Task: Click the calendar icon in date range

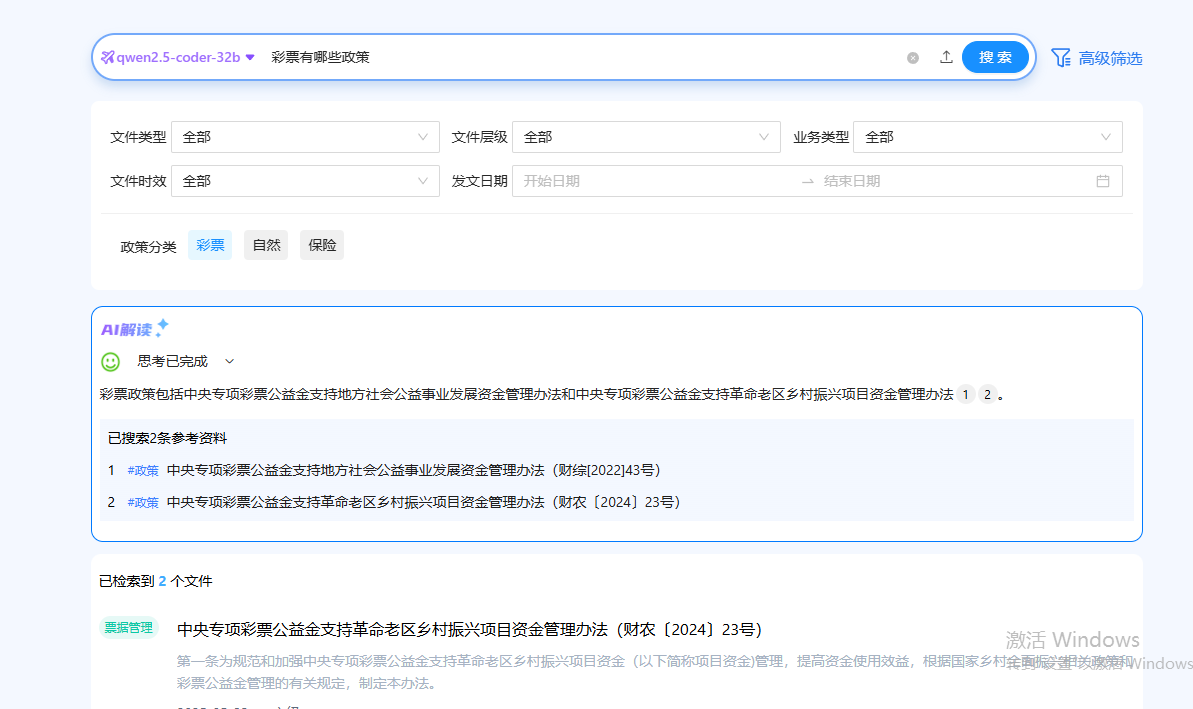Action: pyautogui.click(x=1103, y=181)
